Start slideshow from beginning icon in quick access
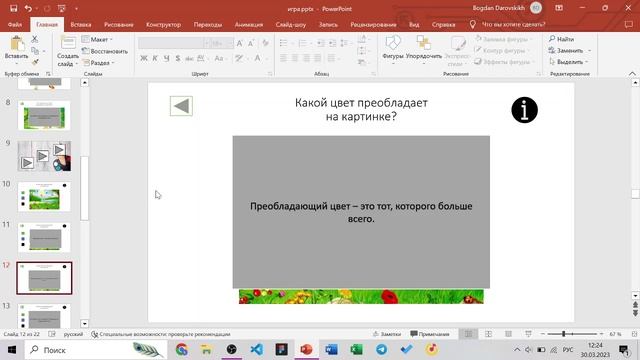The image size is (640, 360). point(62,9)
